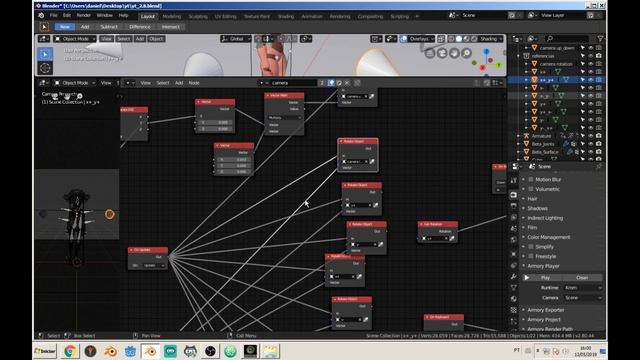Enable the Simplify checkbox
Screen dimensions: 640x360
click(x=531, y=247)
